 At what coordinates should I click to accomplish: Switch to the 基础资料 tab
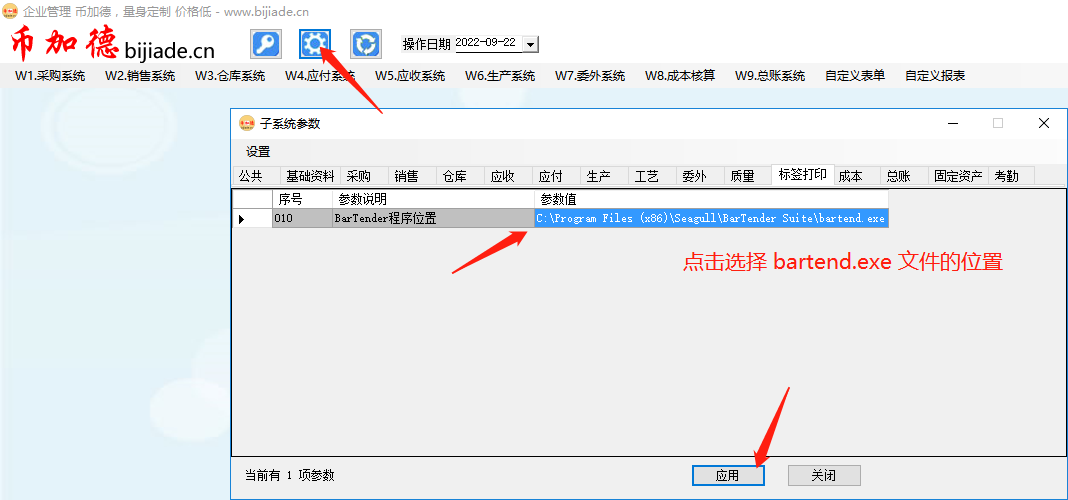pyautogui.click(x=311, y=176)
